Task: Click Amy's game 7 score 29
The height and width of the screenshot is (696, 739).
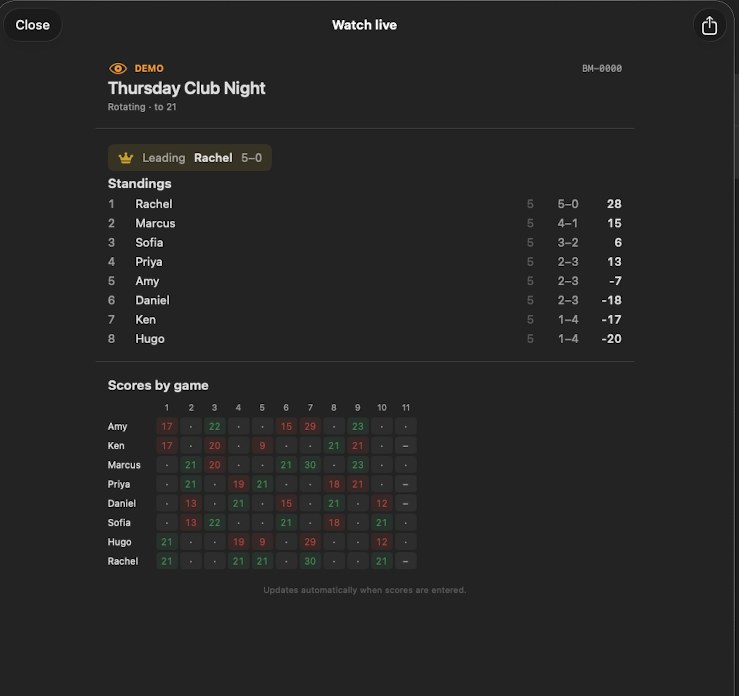Action: point(310,426)
